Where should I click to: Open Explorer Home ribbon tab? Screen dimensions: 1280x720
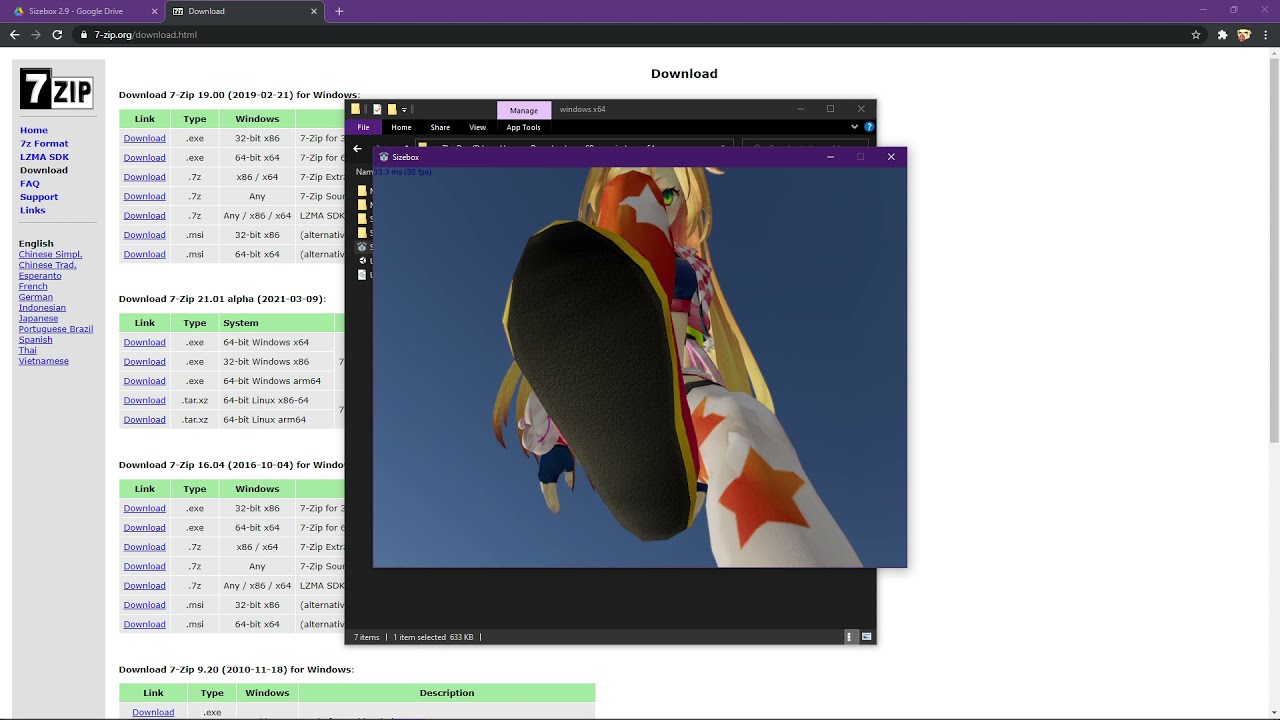[401, 127]
